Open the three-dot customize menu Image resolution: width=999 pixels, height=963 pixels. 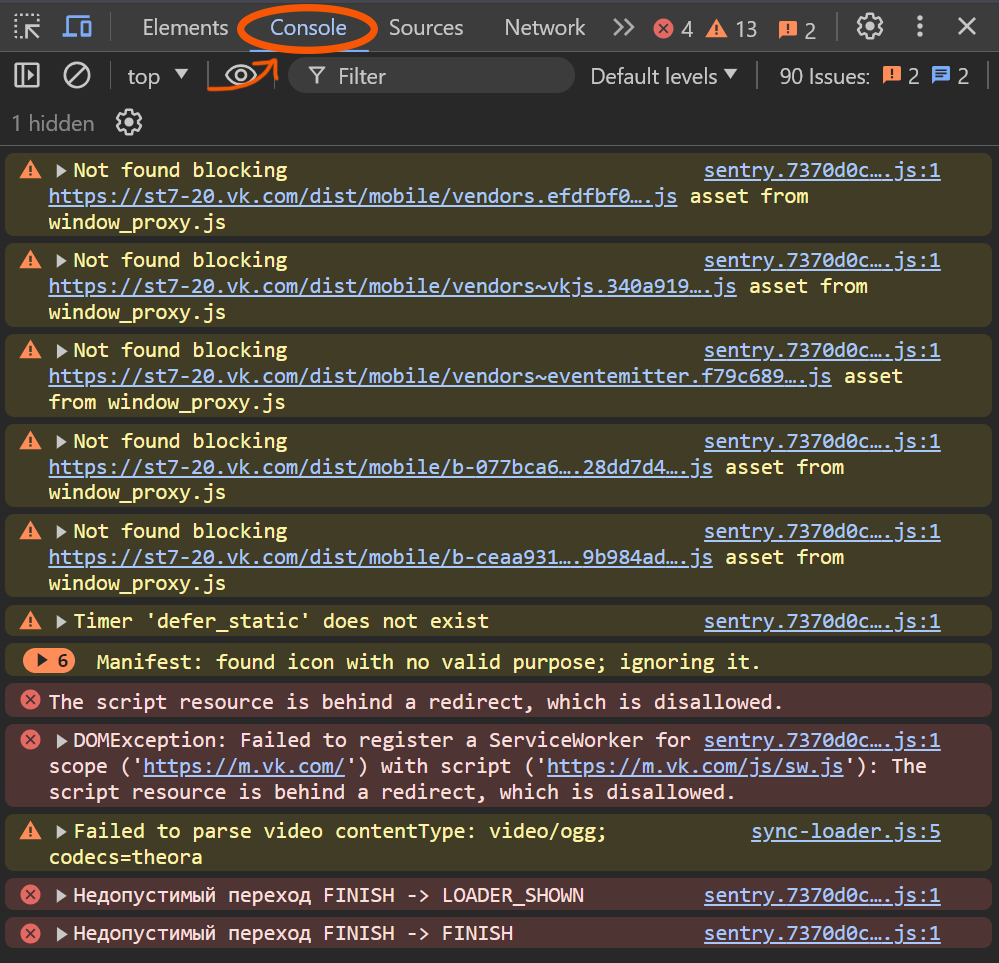click(919, 27)
